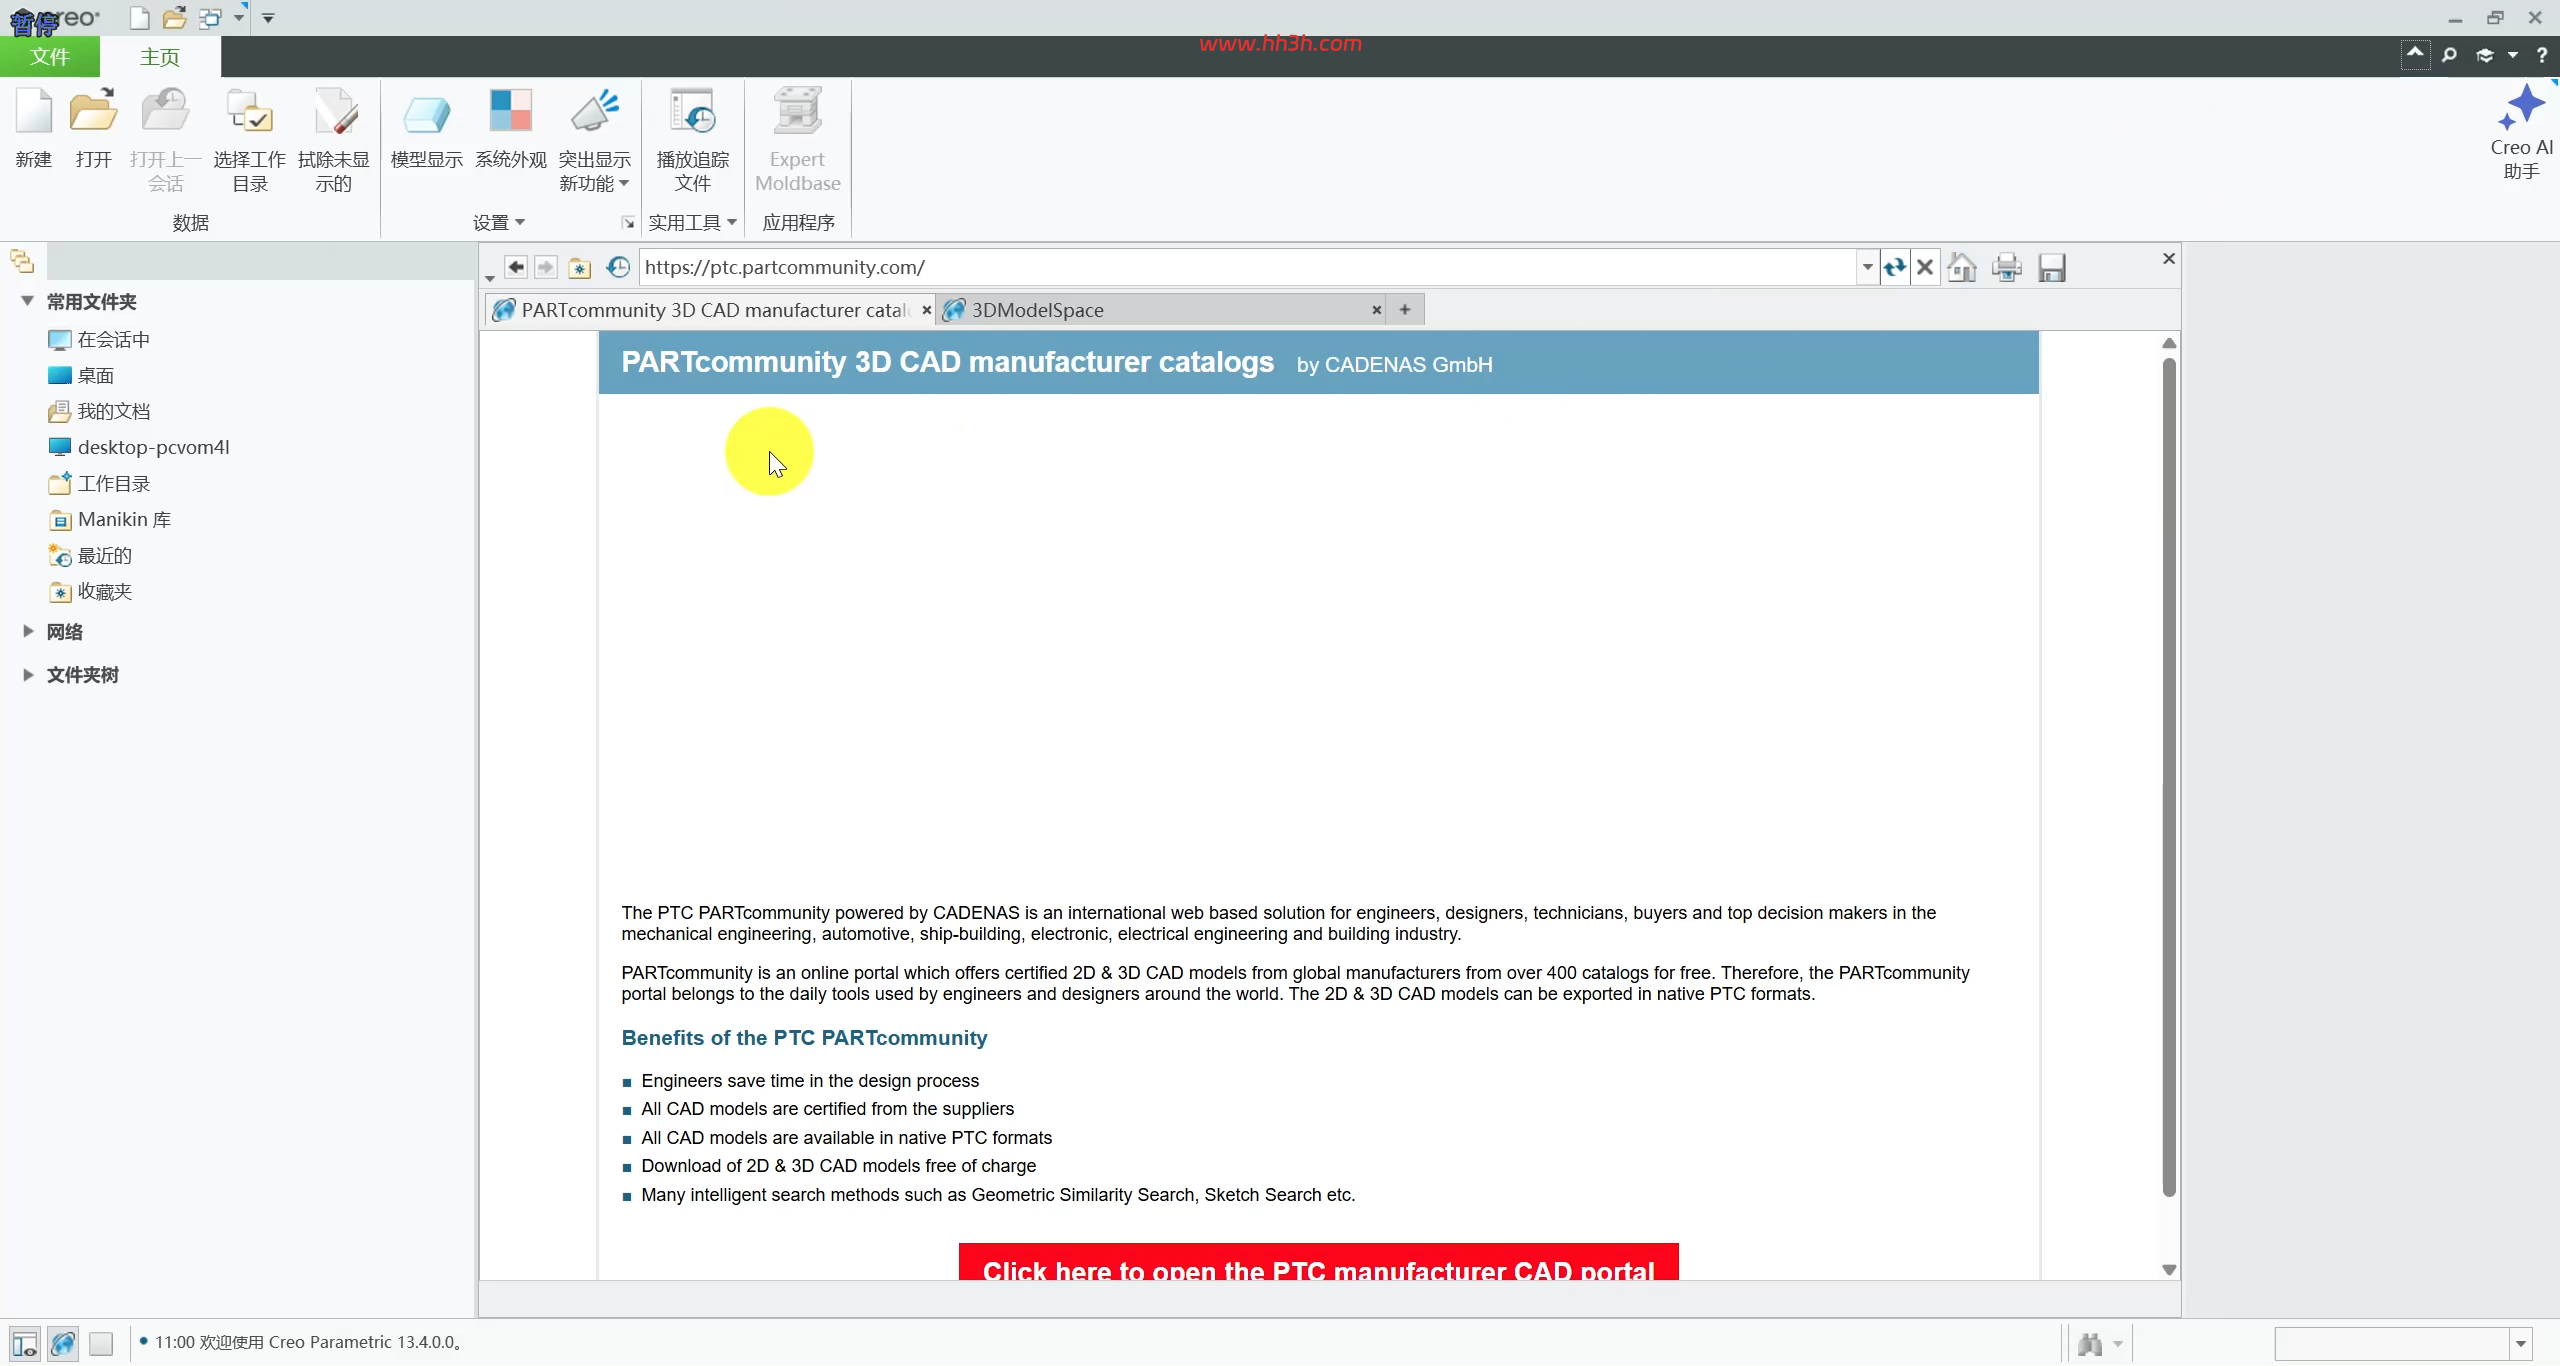This screenshot has height=1366, width=2560.
Task: Click the browser favorites folder icon
Action: [579, 268]
